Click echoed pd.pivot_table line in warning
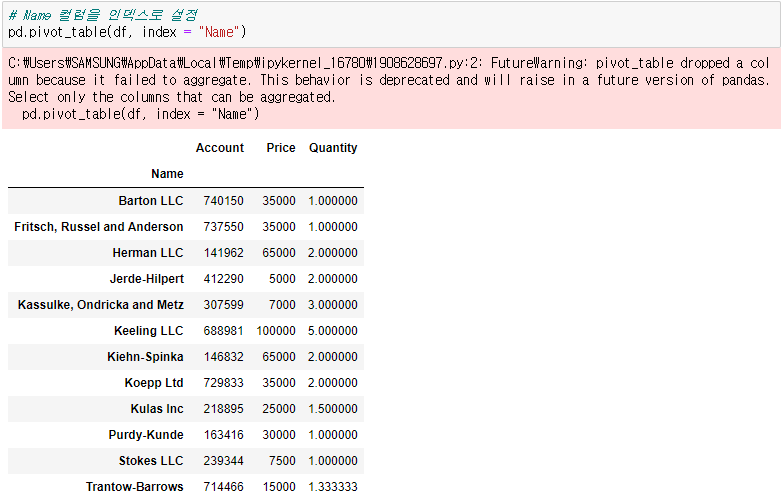This screenshot has width=782, height=498. point(141,114)
